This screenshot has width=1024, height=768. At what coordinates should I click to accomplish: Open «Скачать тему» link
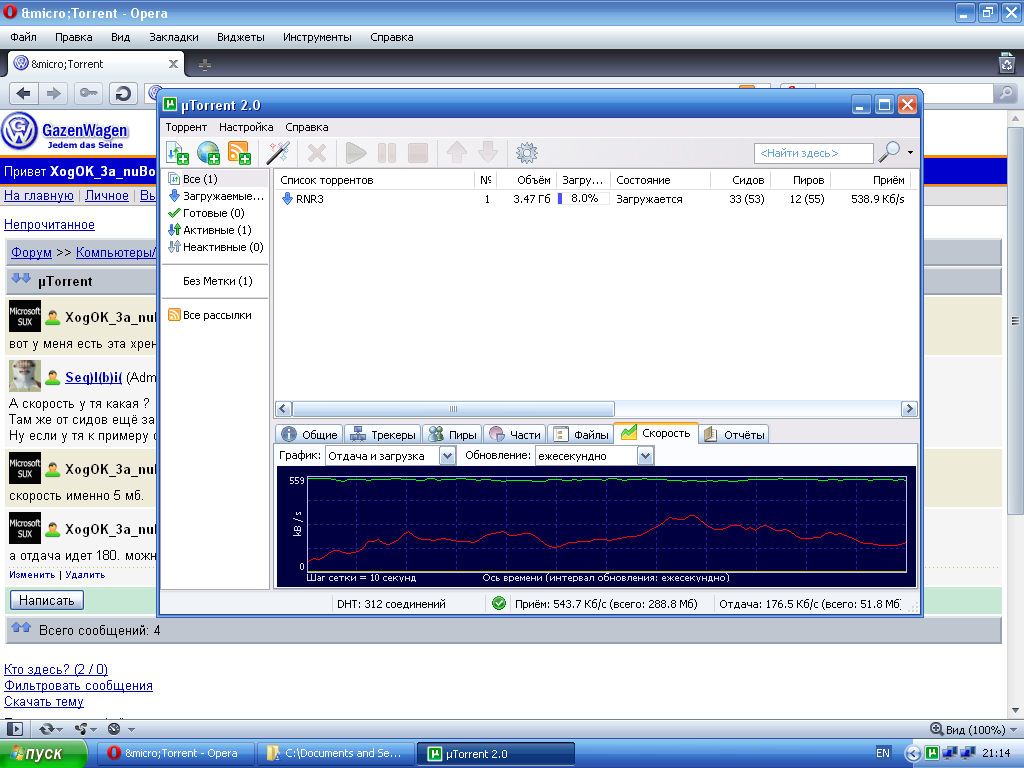(44, 702)
